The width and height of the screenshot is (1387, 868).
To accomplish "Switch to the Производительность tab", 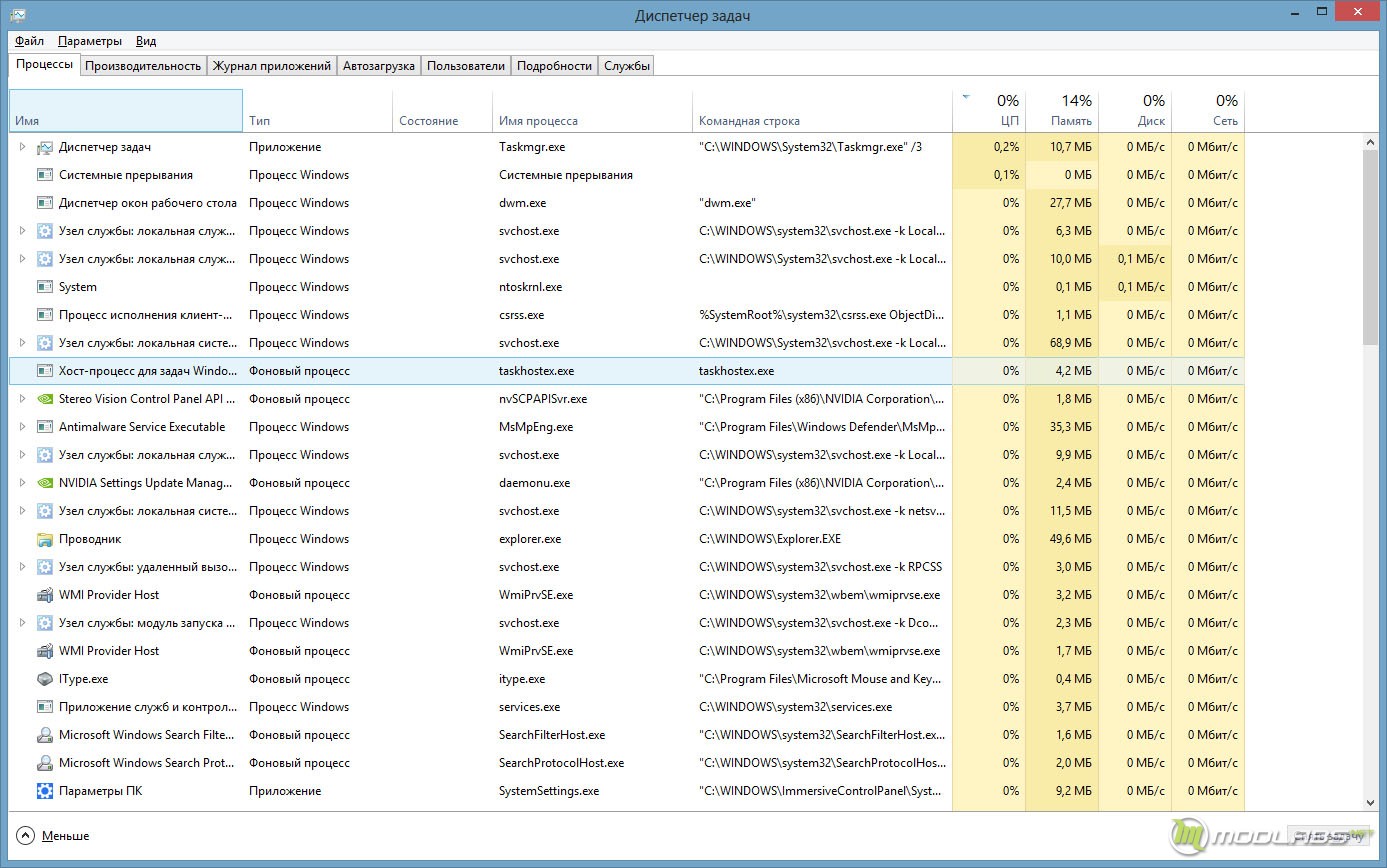I will (x=143, y=66).
